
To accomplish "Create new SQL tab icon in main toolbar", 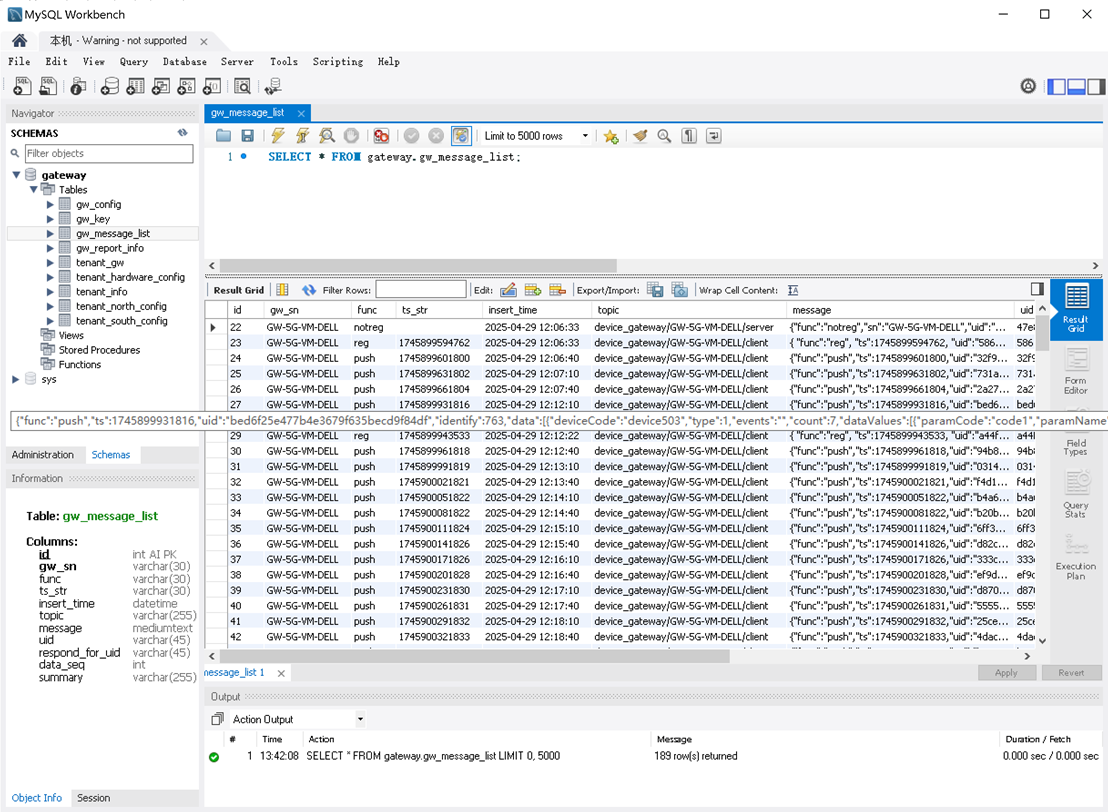I will tap(22, 86).
